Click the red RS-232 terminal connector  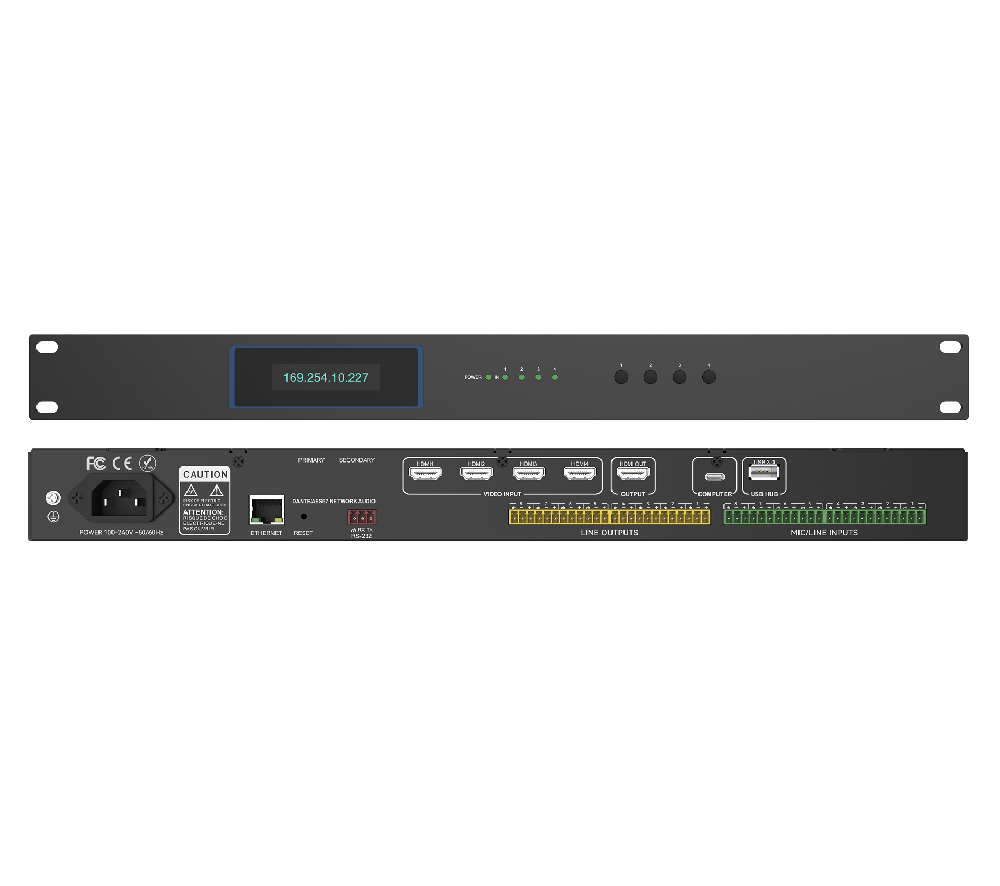(x=362, y=517)
